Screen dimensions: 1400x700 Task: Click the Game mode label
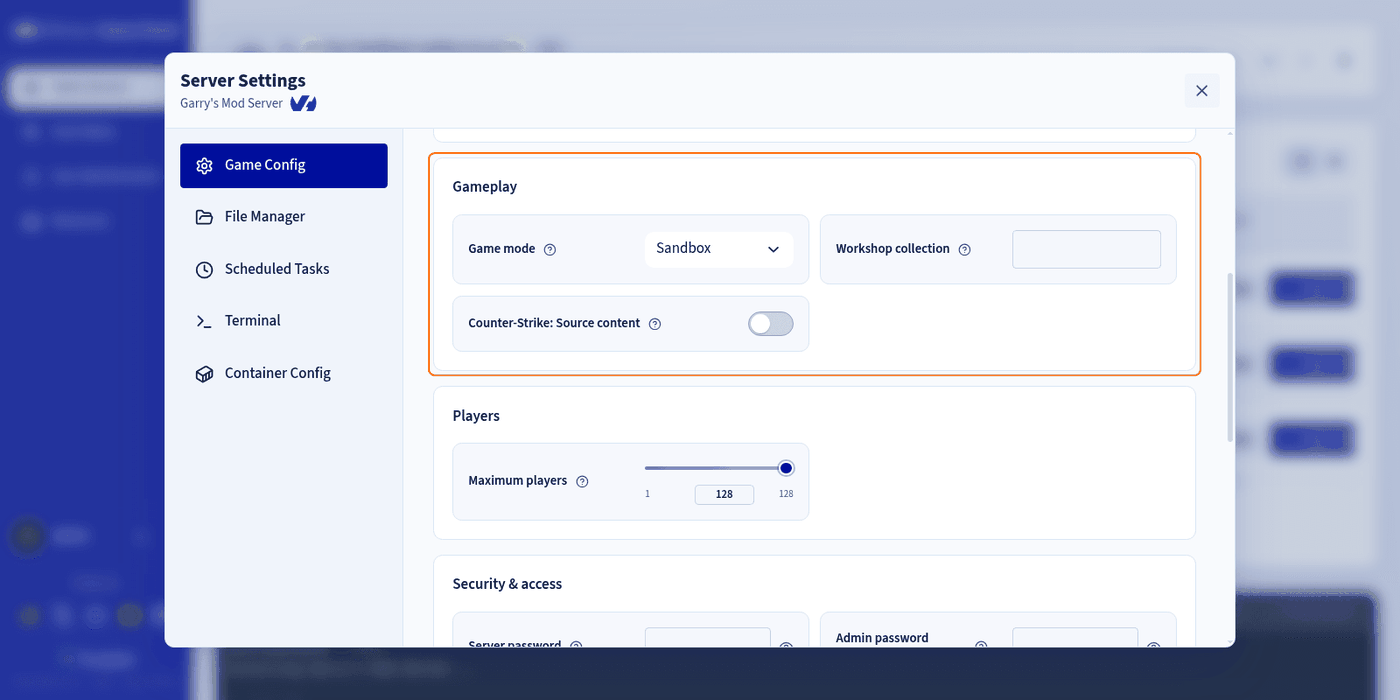[x=502, y=249]
